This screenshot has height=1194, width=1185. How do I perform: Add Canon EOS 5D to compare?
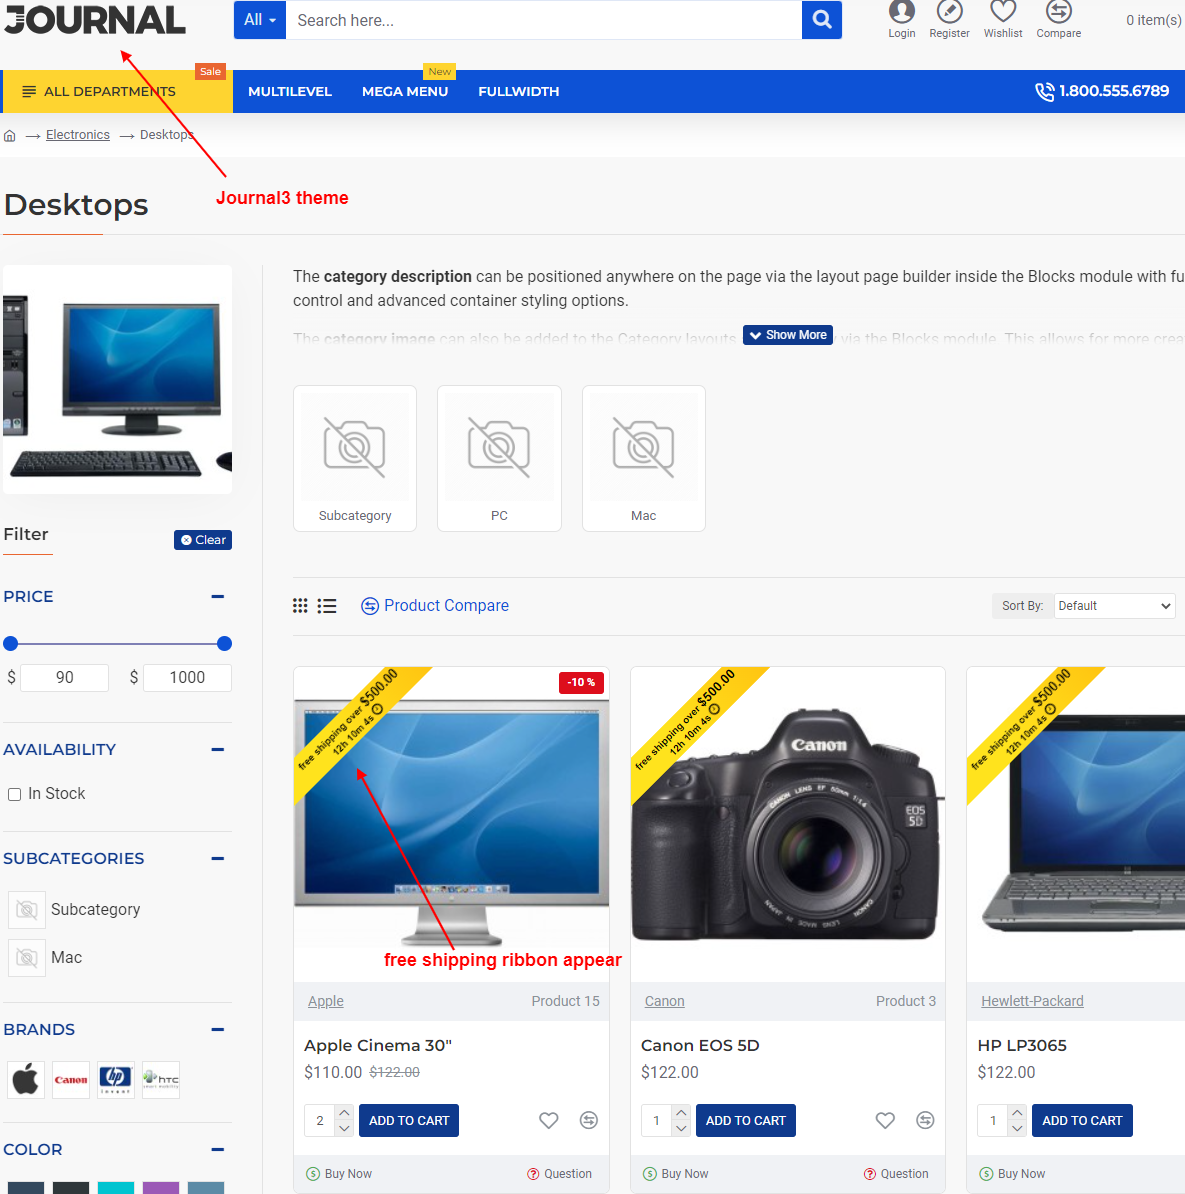coord(925,1120)
